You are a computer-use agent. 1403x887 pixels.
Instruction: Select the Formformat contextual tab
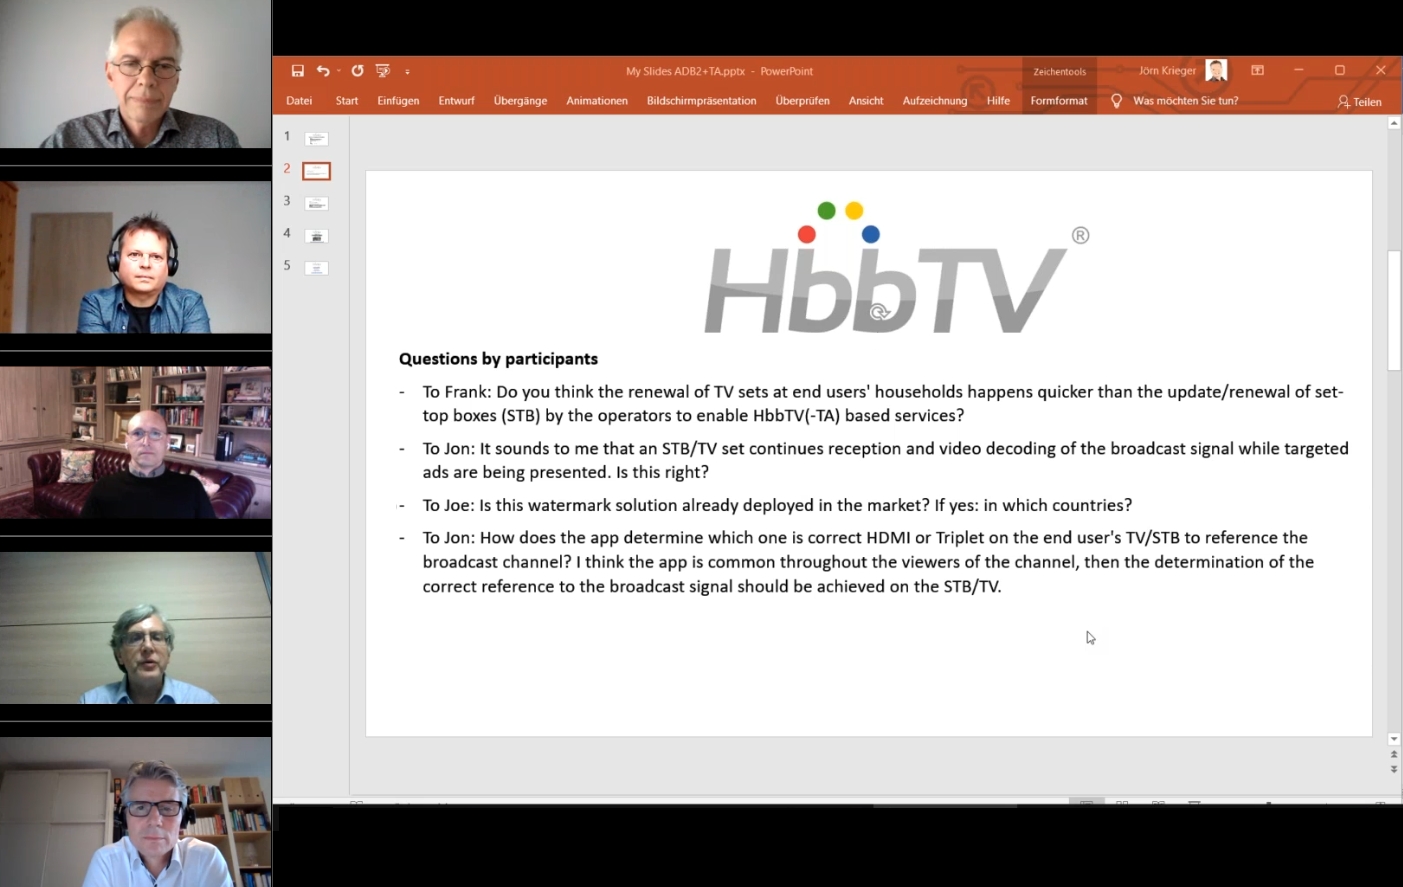pos(1058,100)
